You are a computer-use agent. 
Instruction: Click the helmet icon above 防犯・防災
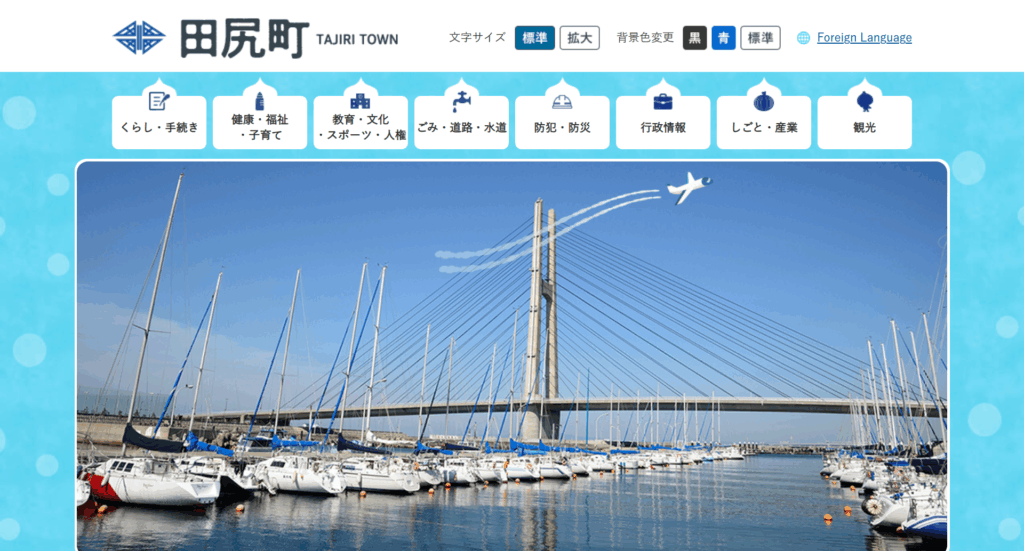coord(562,101)
